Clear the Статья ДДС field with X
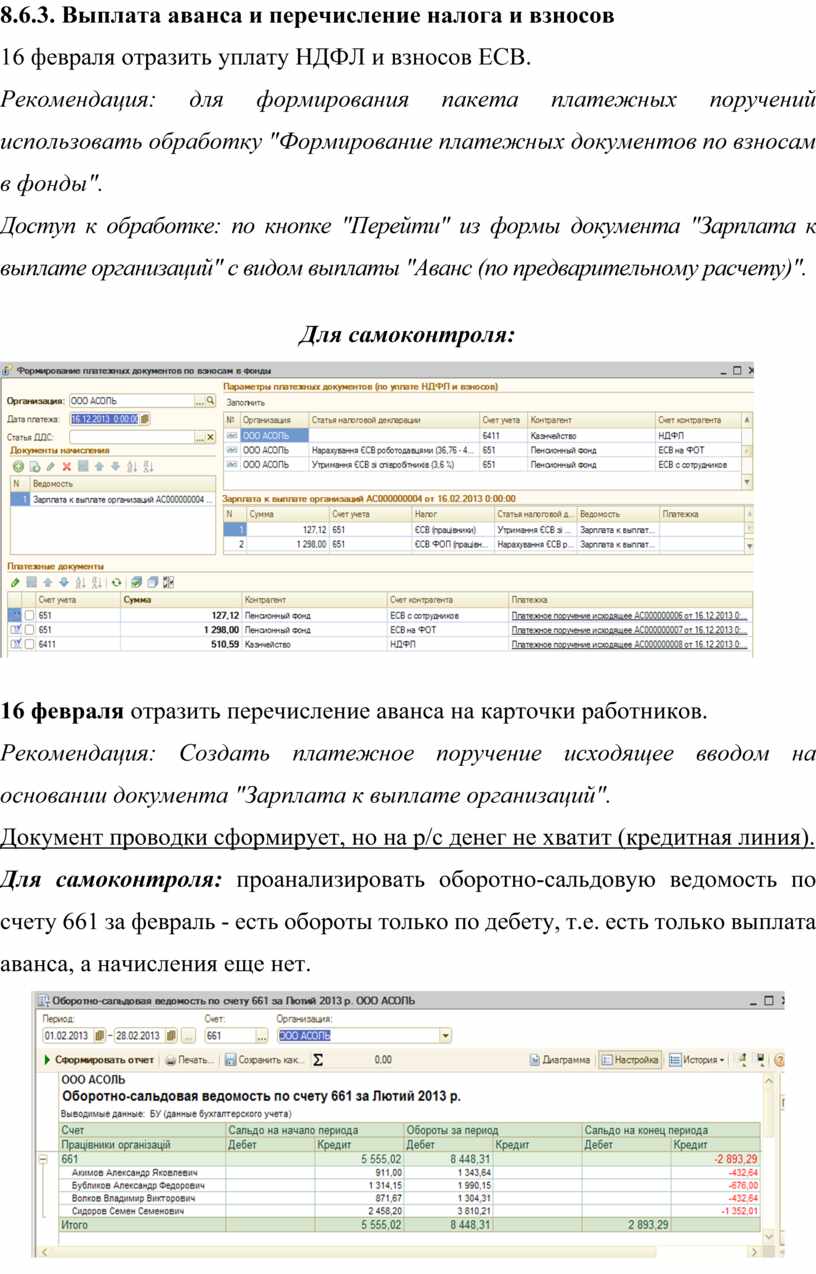 point(211,437)
